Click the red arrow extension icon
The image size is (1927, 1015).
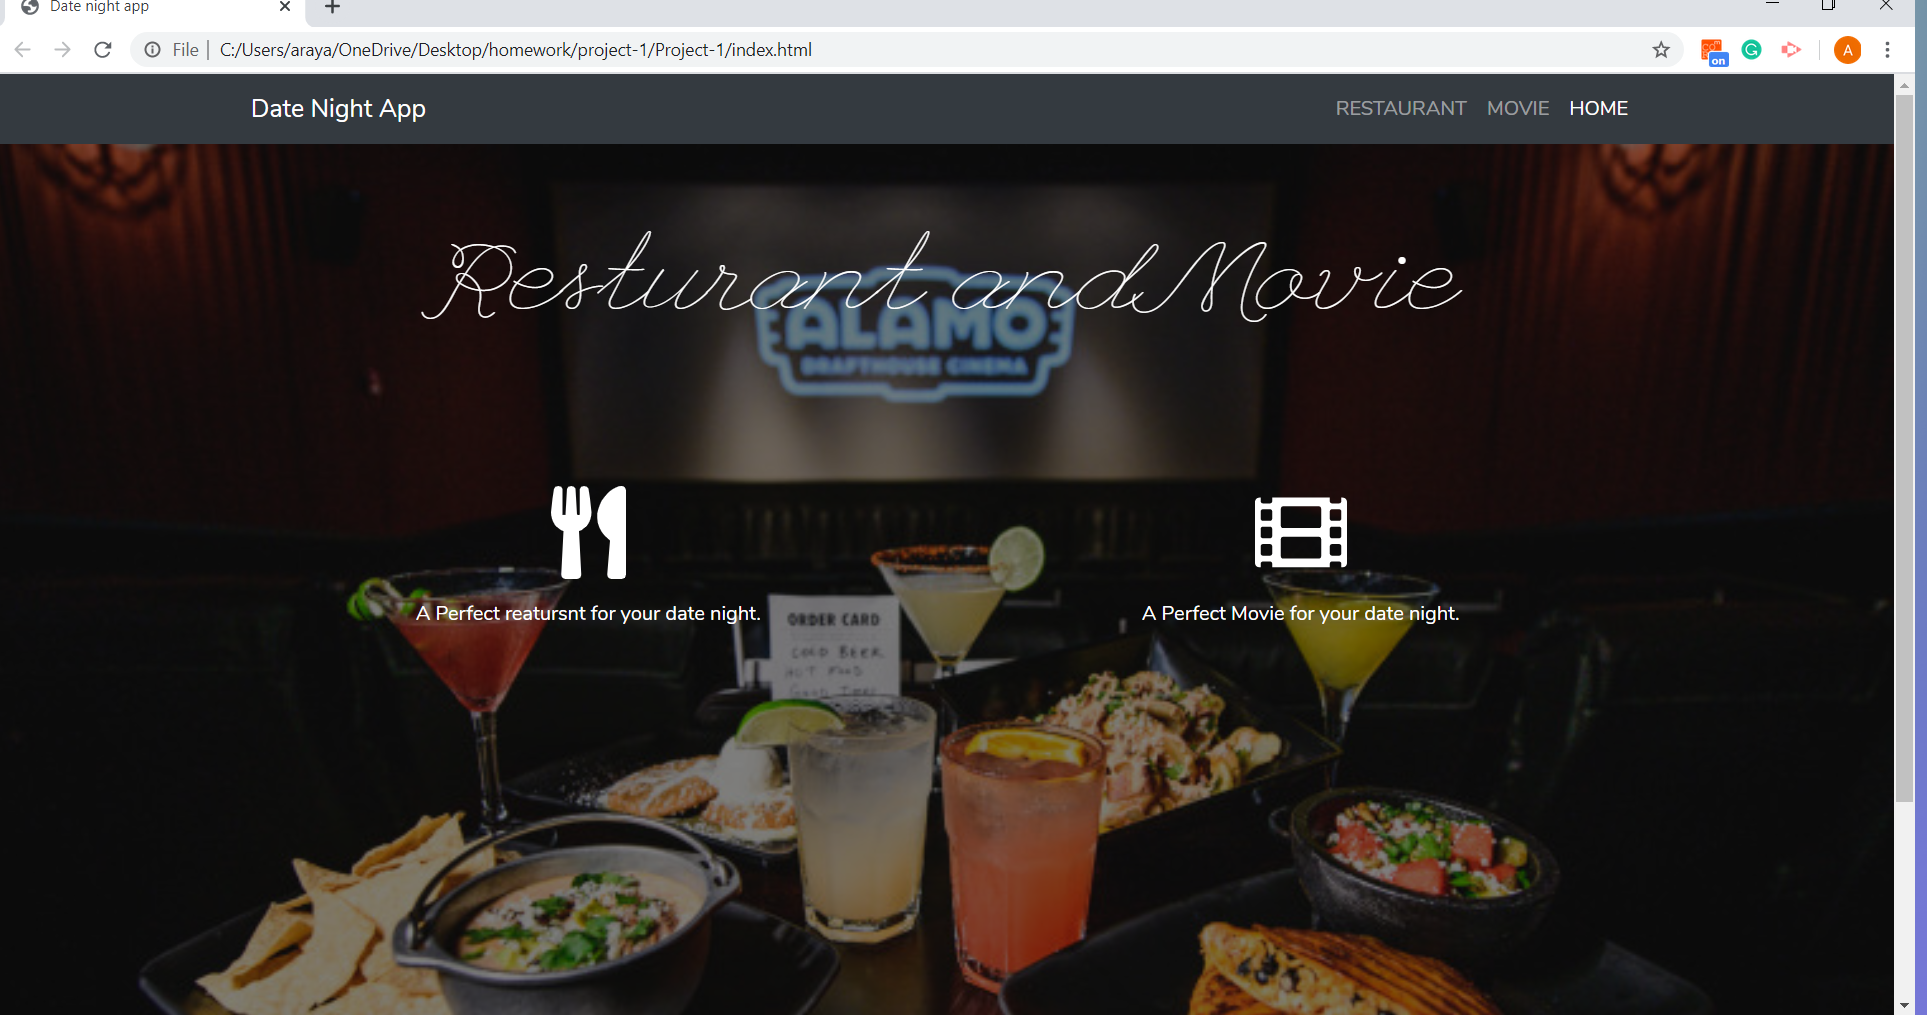[x=1791, y=50]
